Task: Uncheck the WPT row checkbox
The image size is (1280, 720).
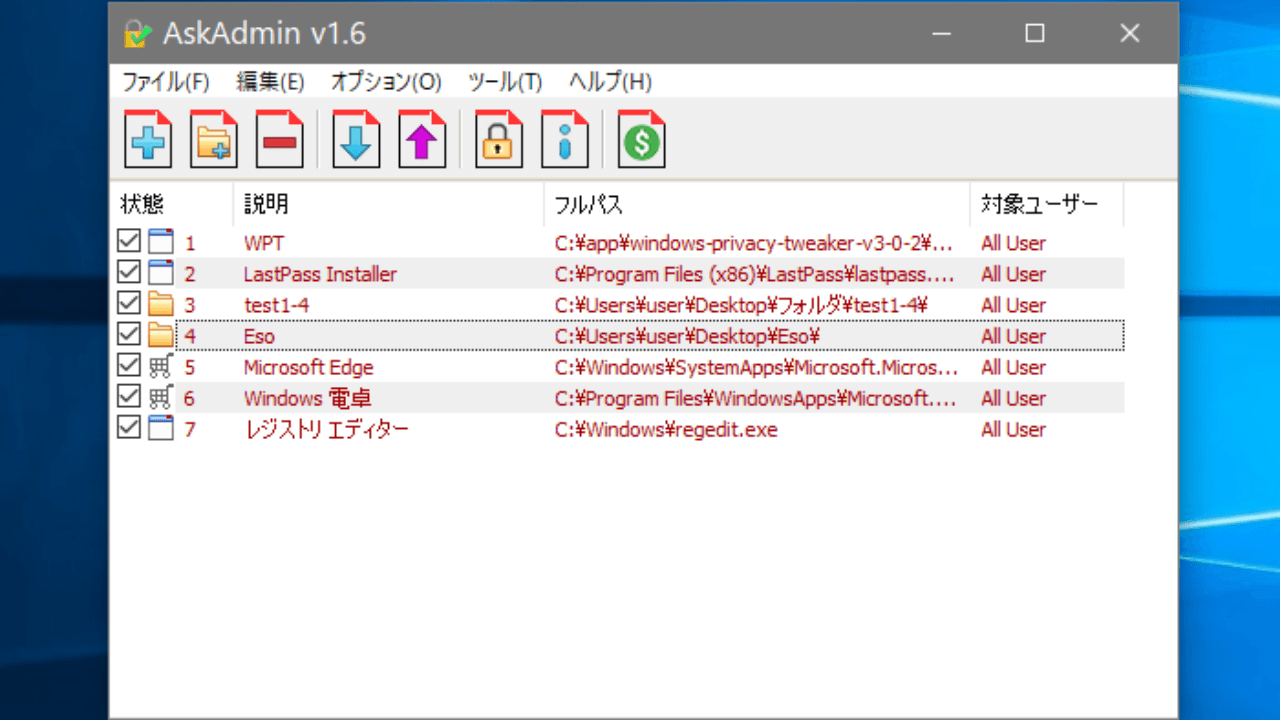Action: coord(129,242)
